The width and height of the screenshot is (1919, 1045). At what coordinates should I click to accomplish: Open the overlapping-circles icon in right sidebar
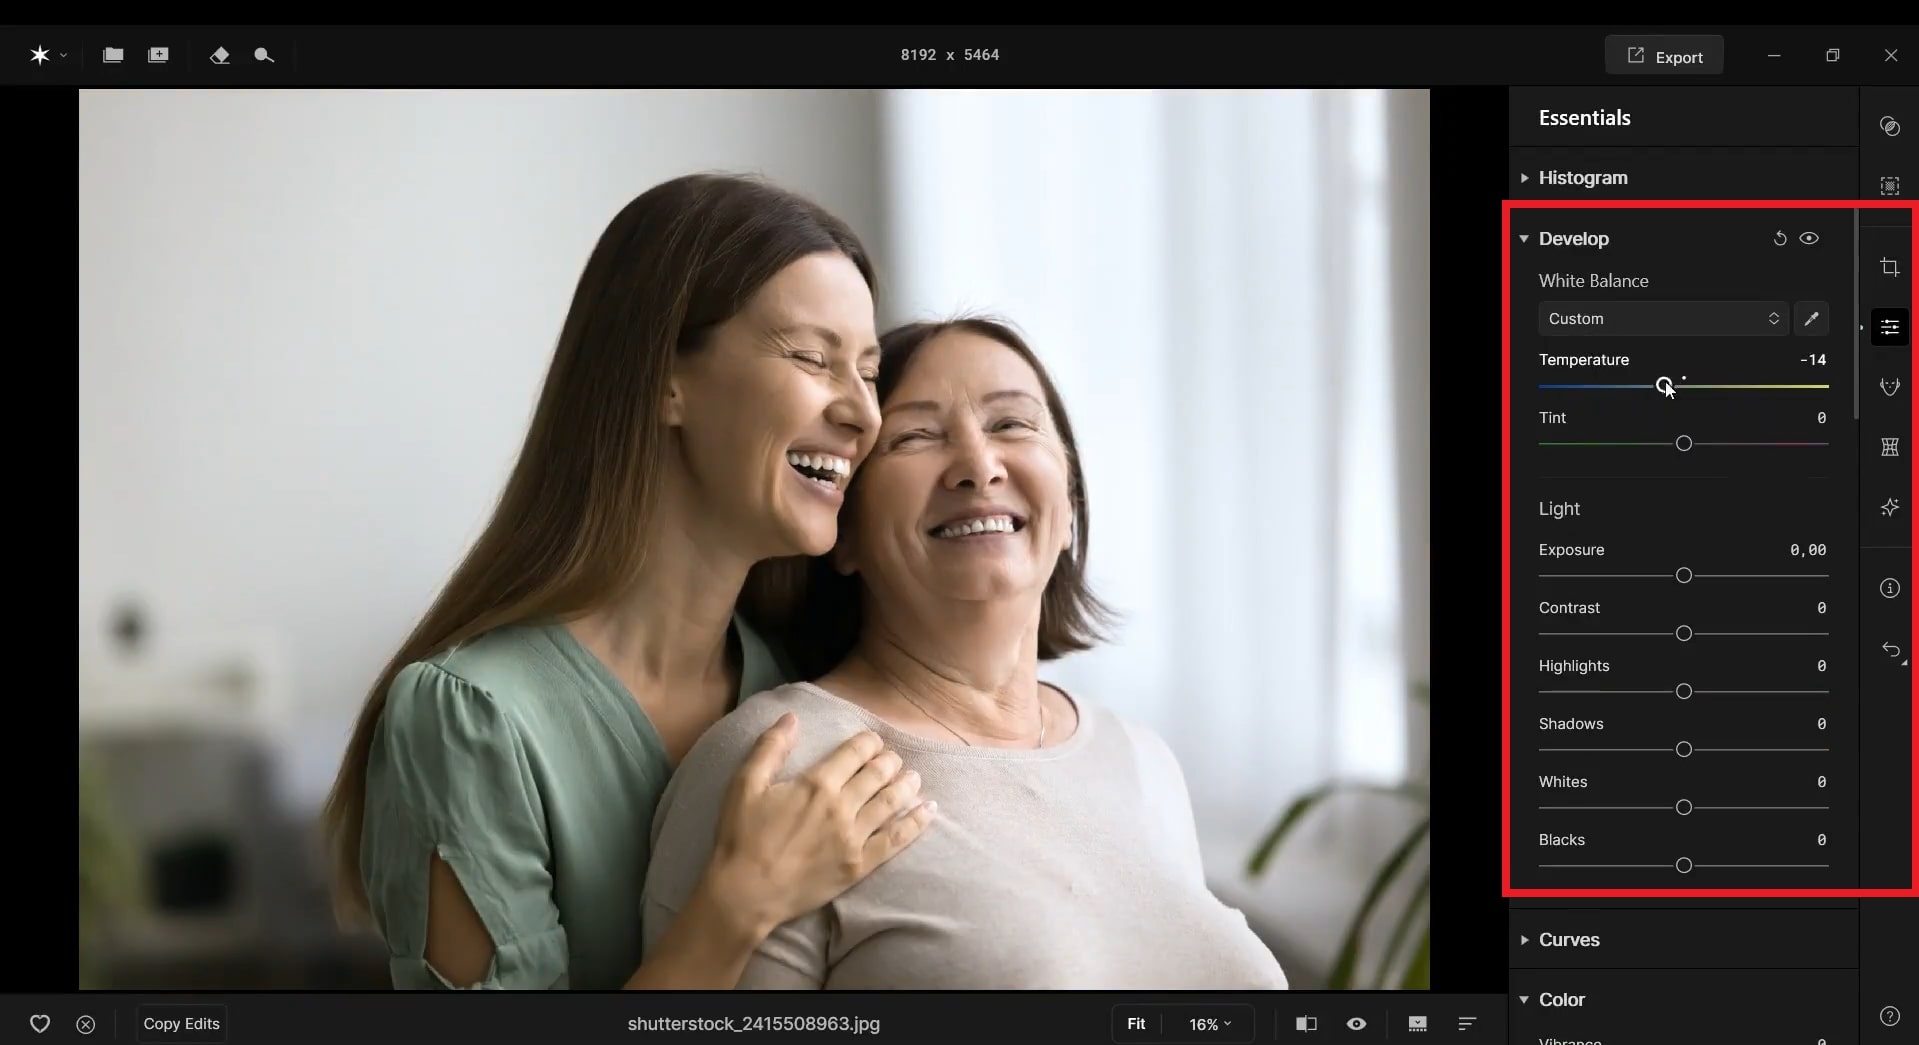(x=1889, y=126)
